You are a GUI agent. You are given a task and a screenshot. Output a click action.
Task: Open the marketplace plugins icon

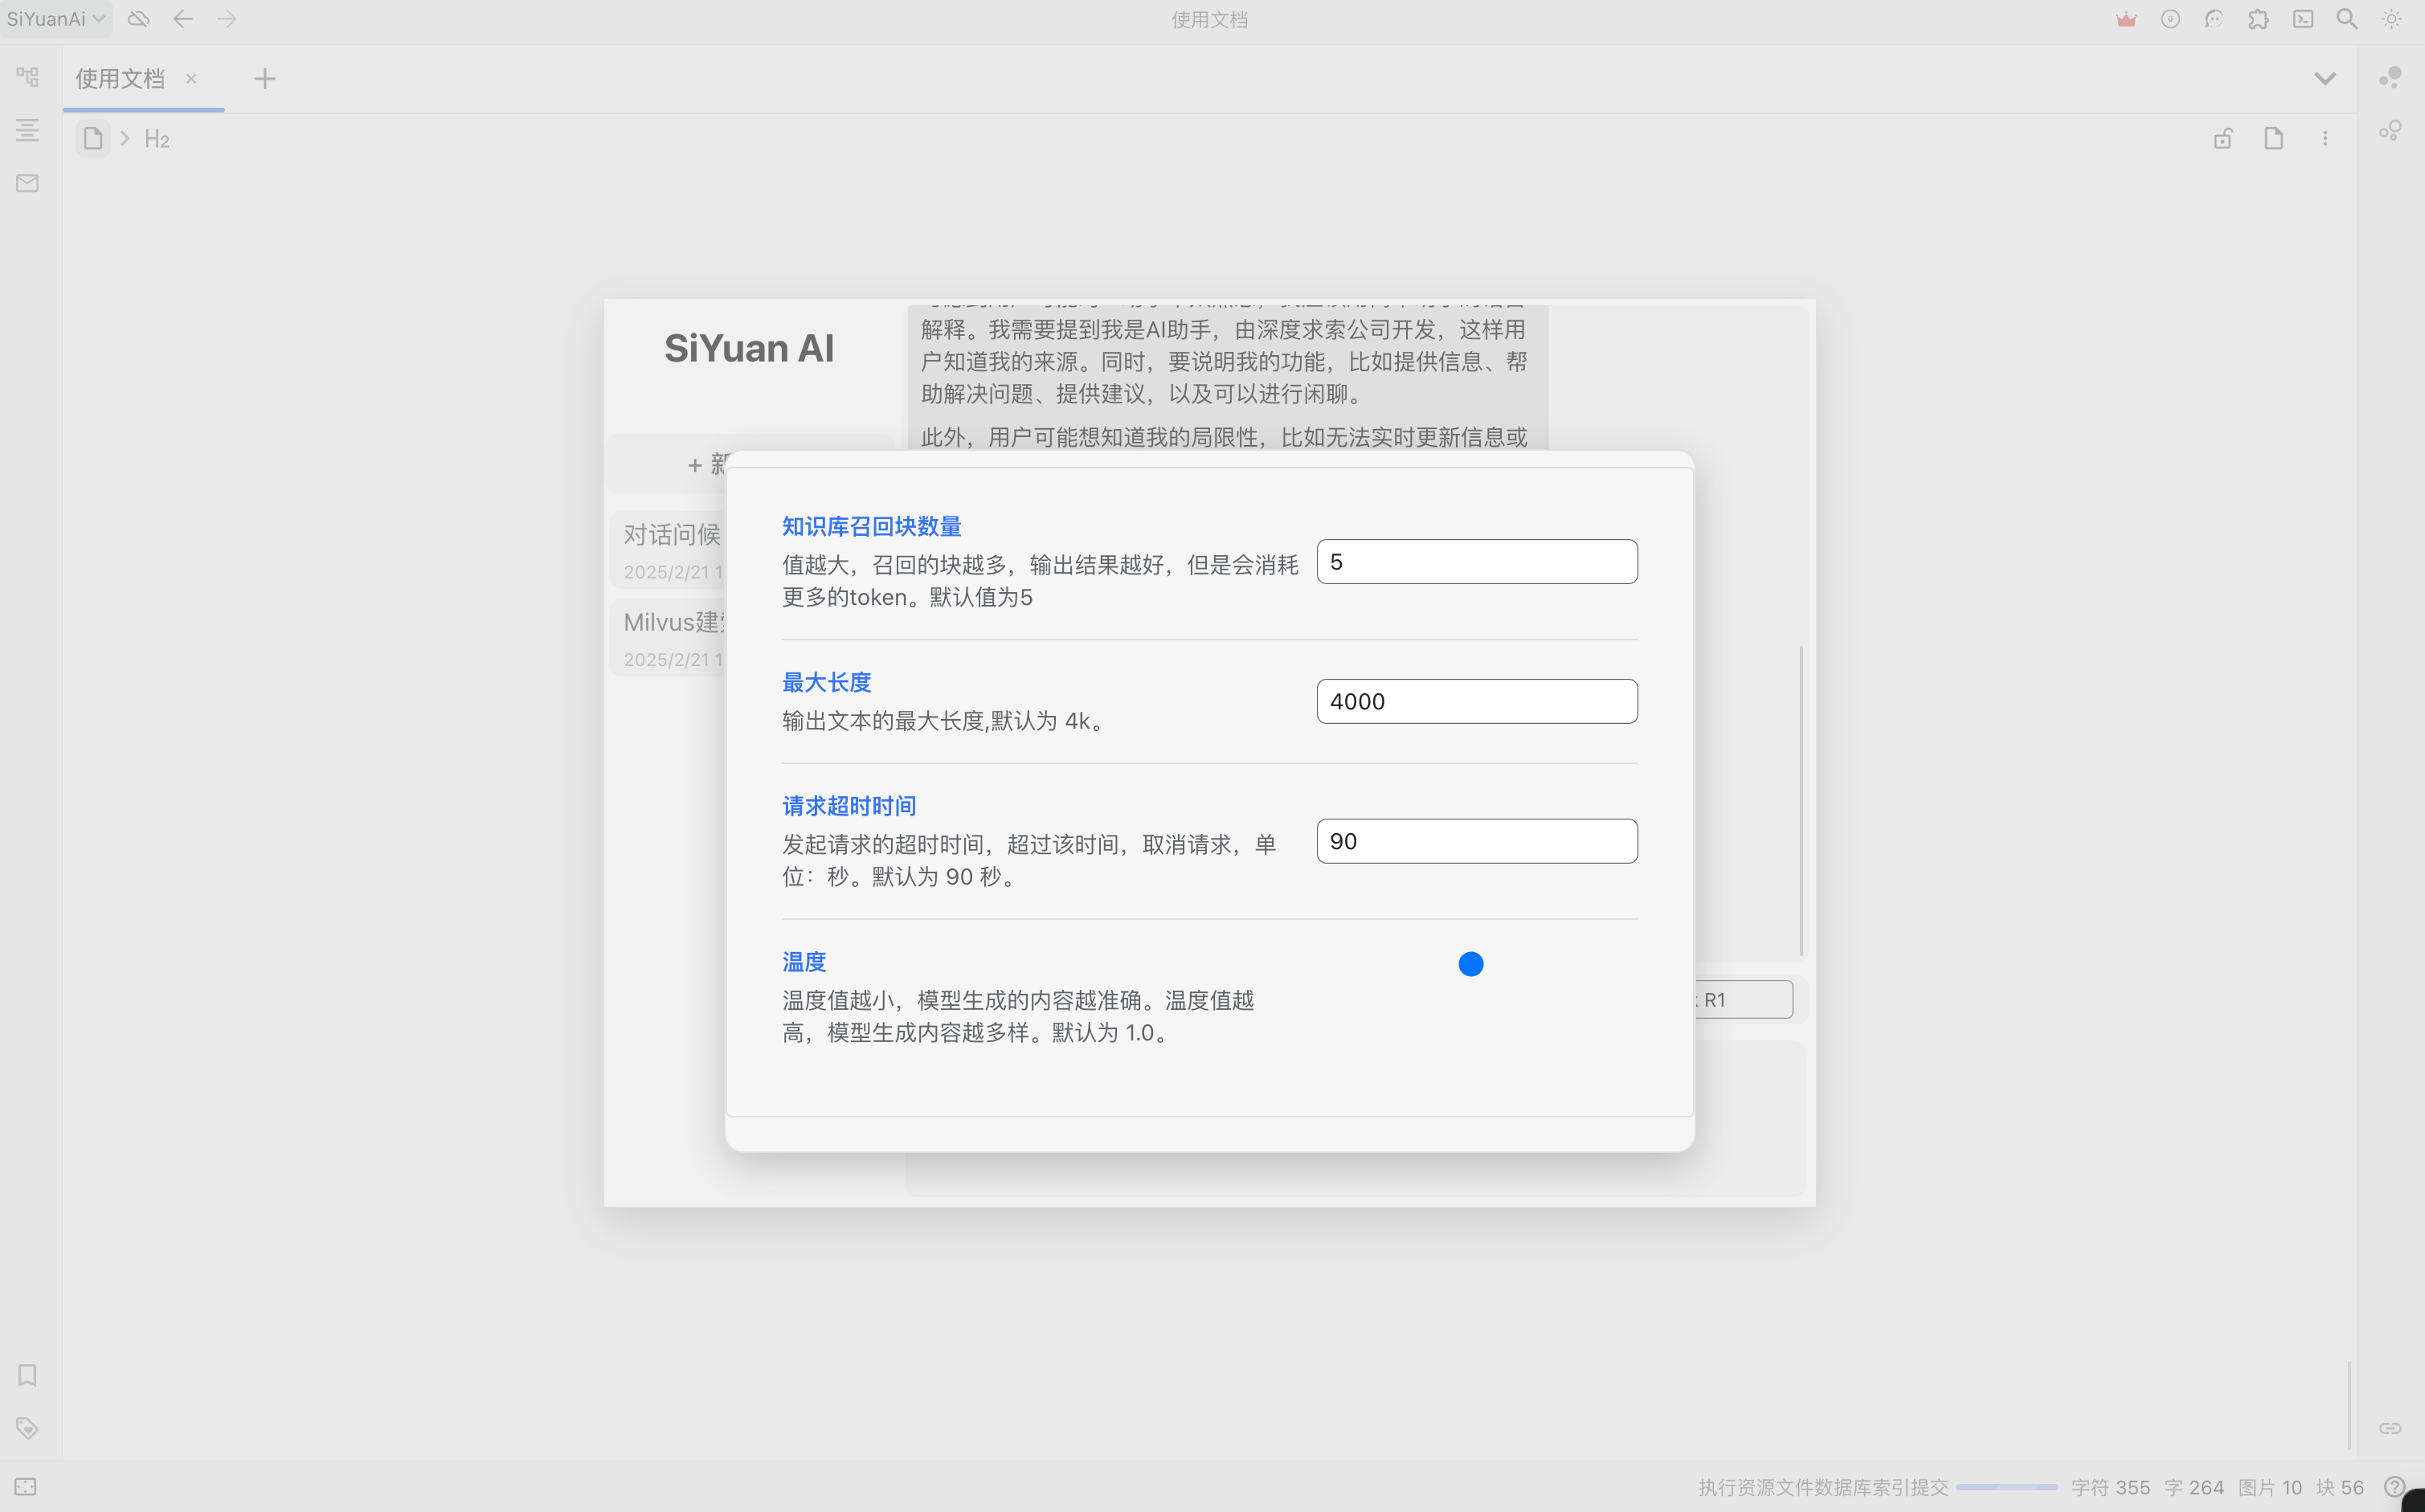(x=2258, y=19)
